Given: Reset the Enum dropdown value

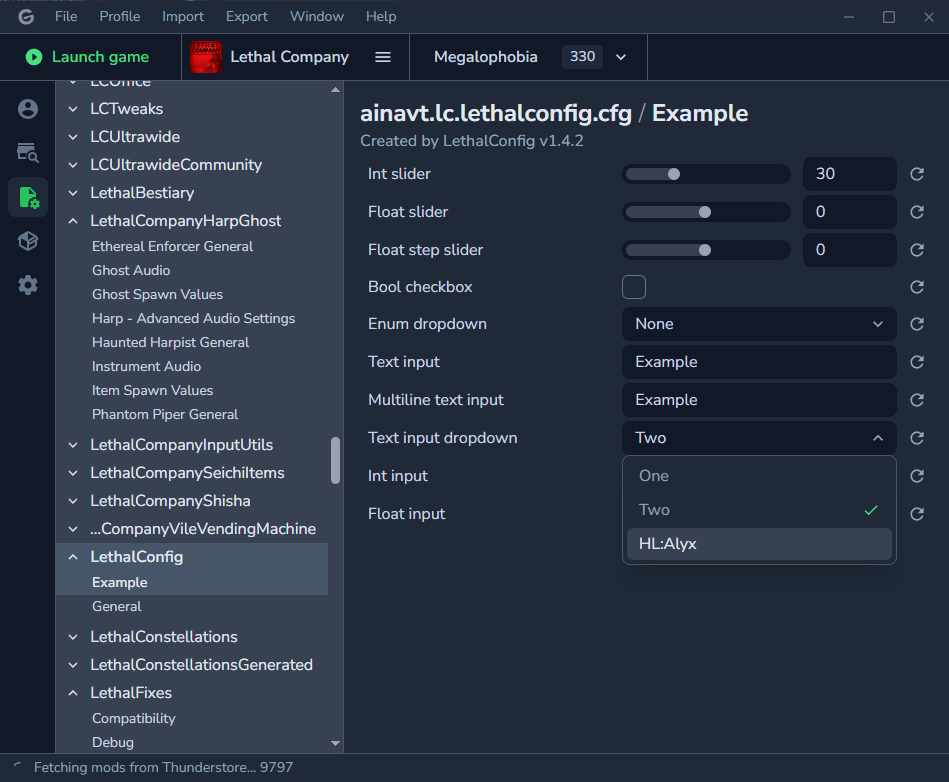Looking at the screenshot, I should click(x=917, y=324).
